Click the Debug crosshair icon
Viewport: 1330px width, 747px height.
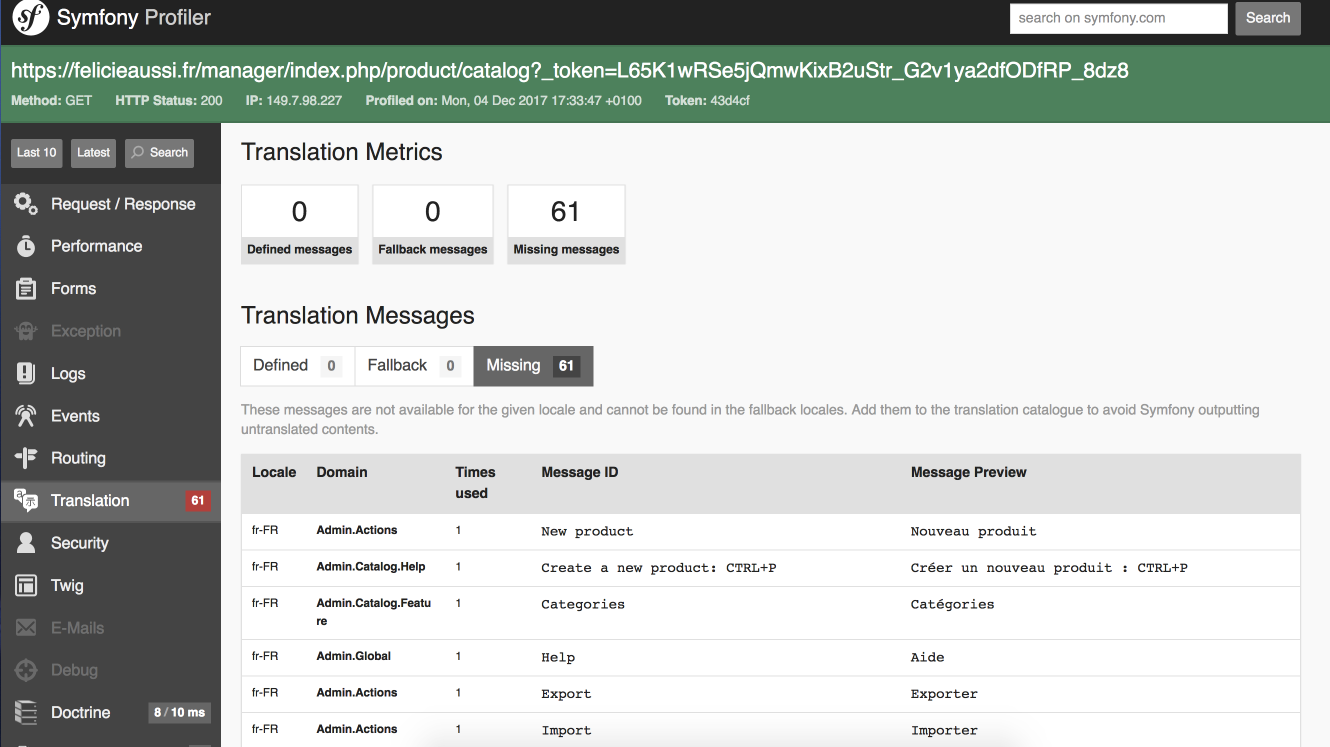pyautogui.click(x=26, y=670)
